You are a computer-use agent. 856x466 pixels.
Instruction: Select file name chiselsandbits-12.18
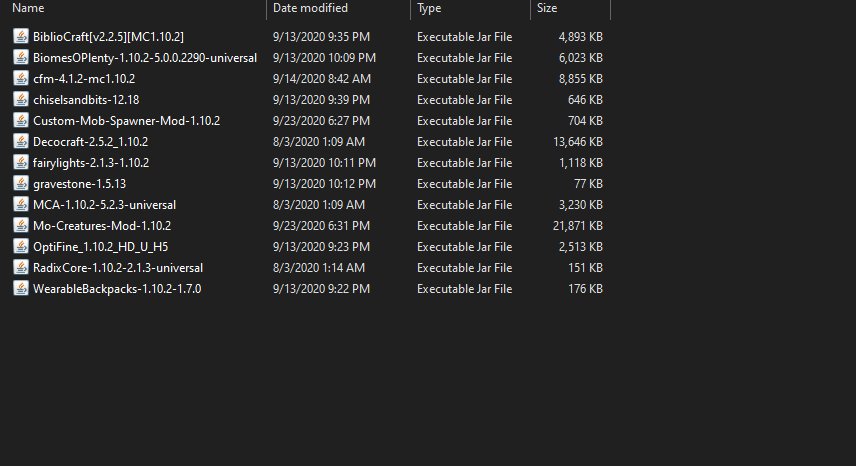pos(86,100)
